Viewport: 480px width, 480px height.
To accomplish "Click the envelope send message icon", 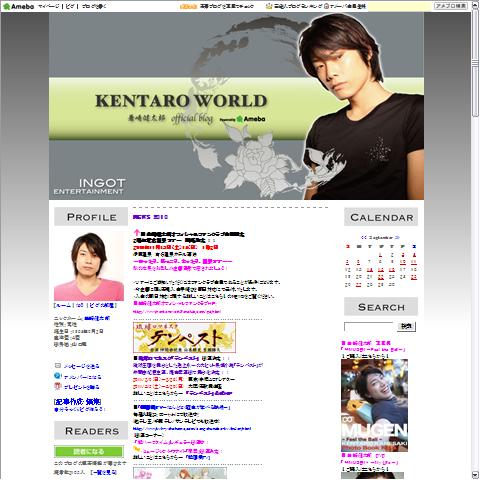I will pos(58,366).
